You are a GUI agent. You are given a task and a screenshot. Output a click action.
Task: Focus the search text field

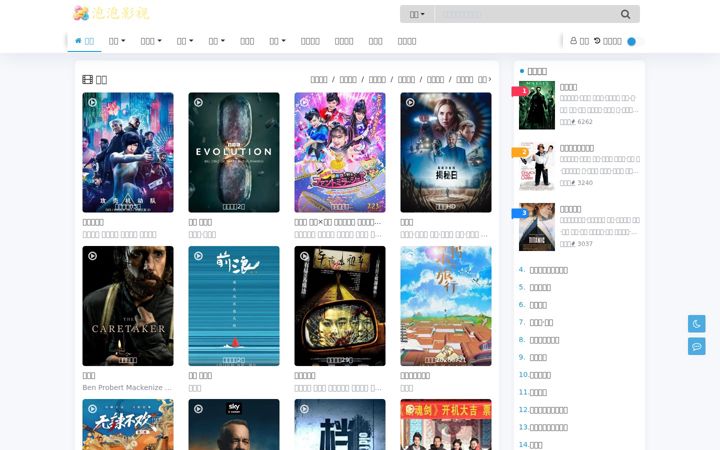(523, 14)
